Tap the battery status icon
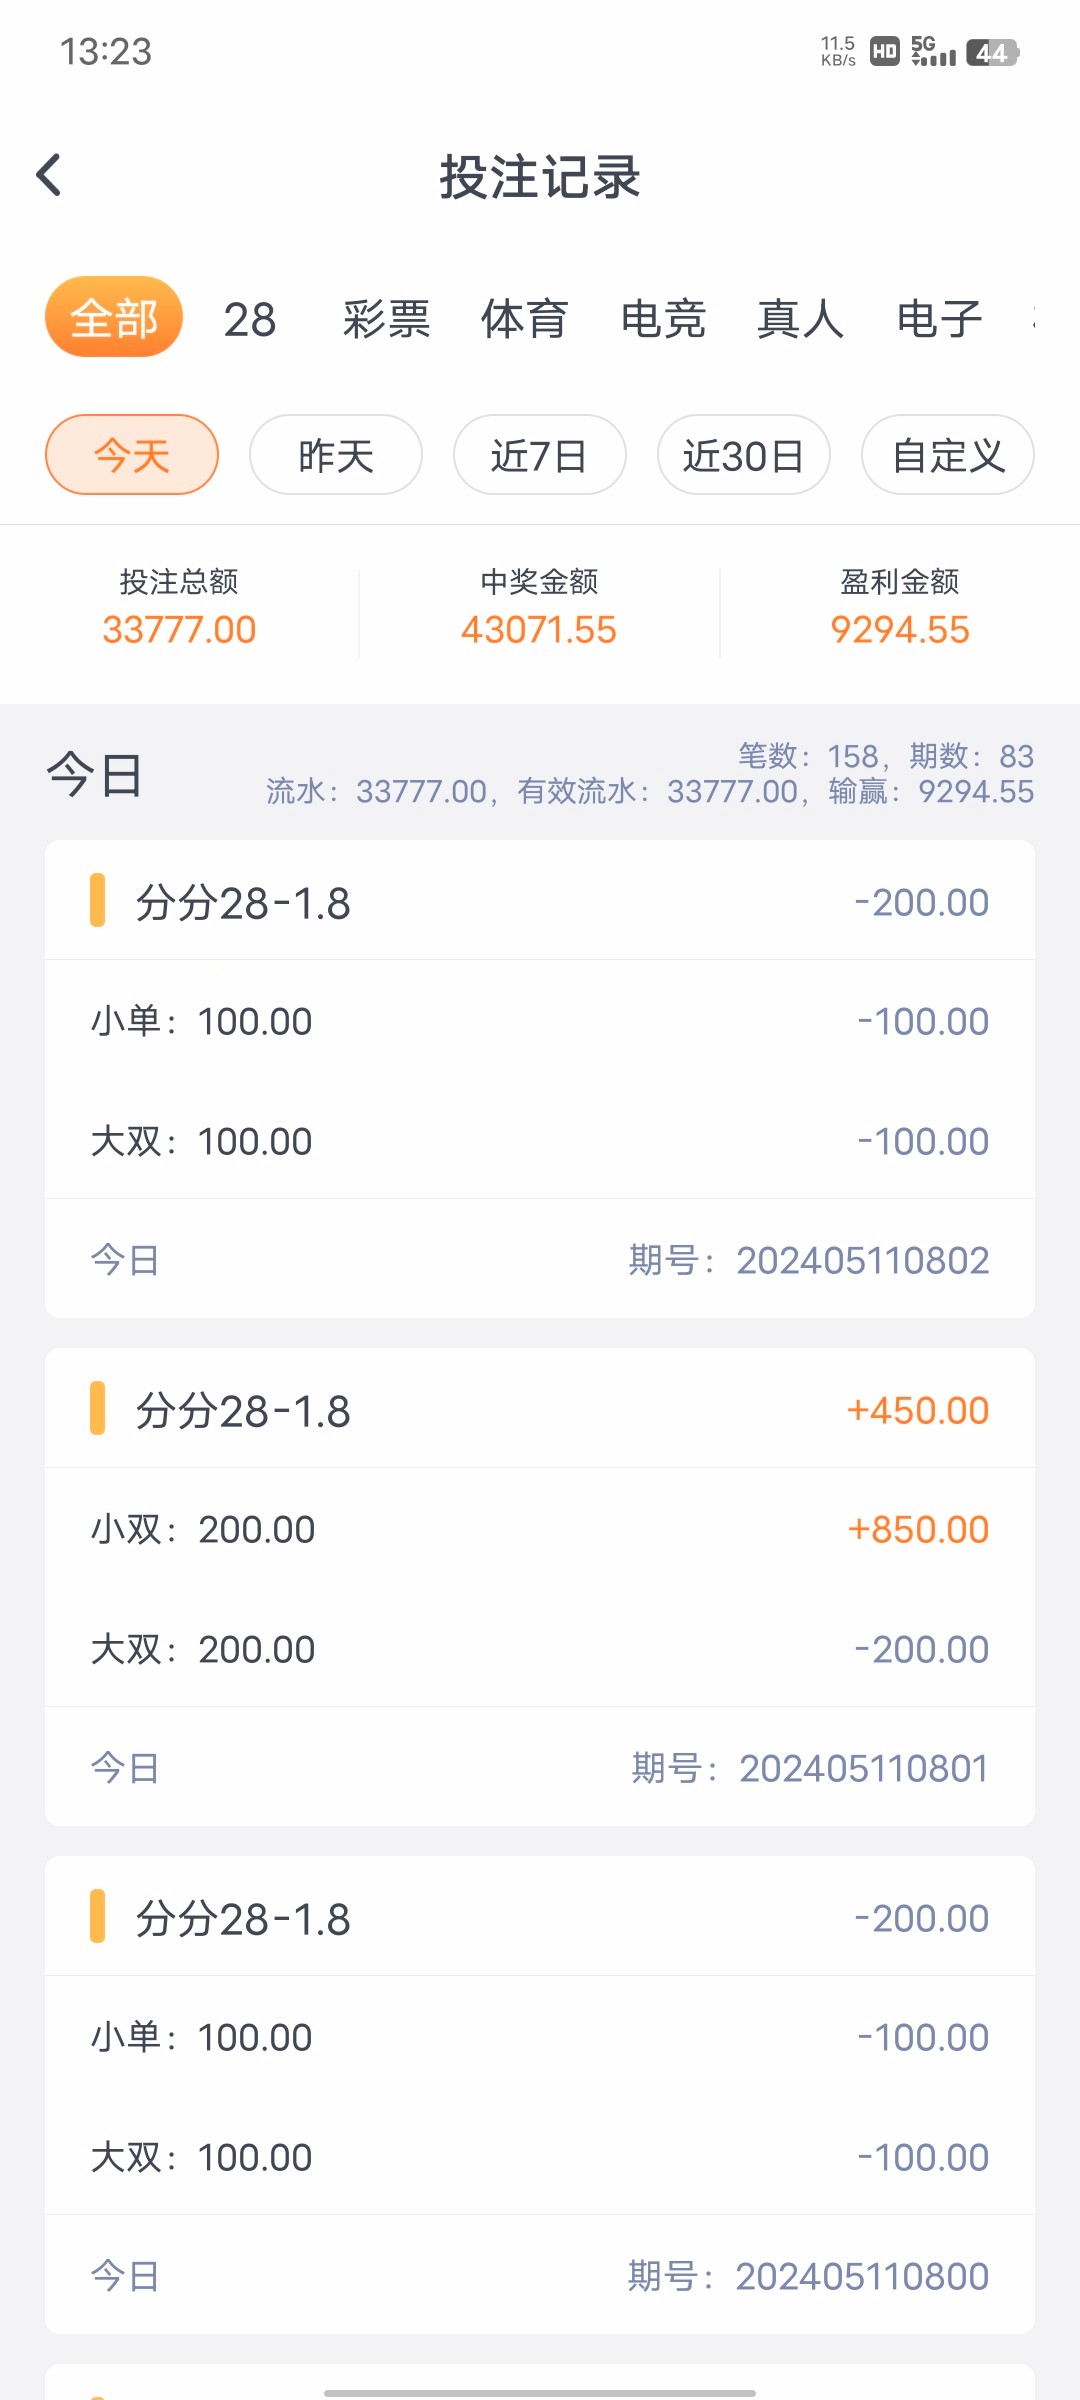1080x2400 pixels. (x=992, y=52)
